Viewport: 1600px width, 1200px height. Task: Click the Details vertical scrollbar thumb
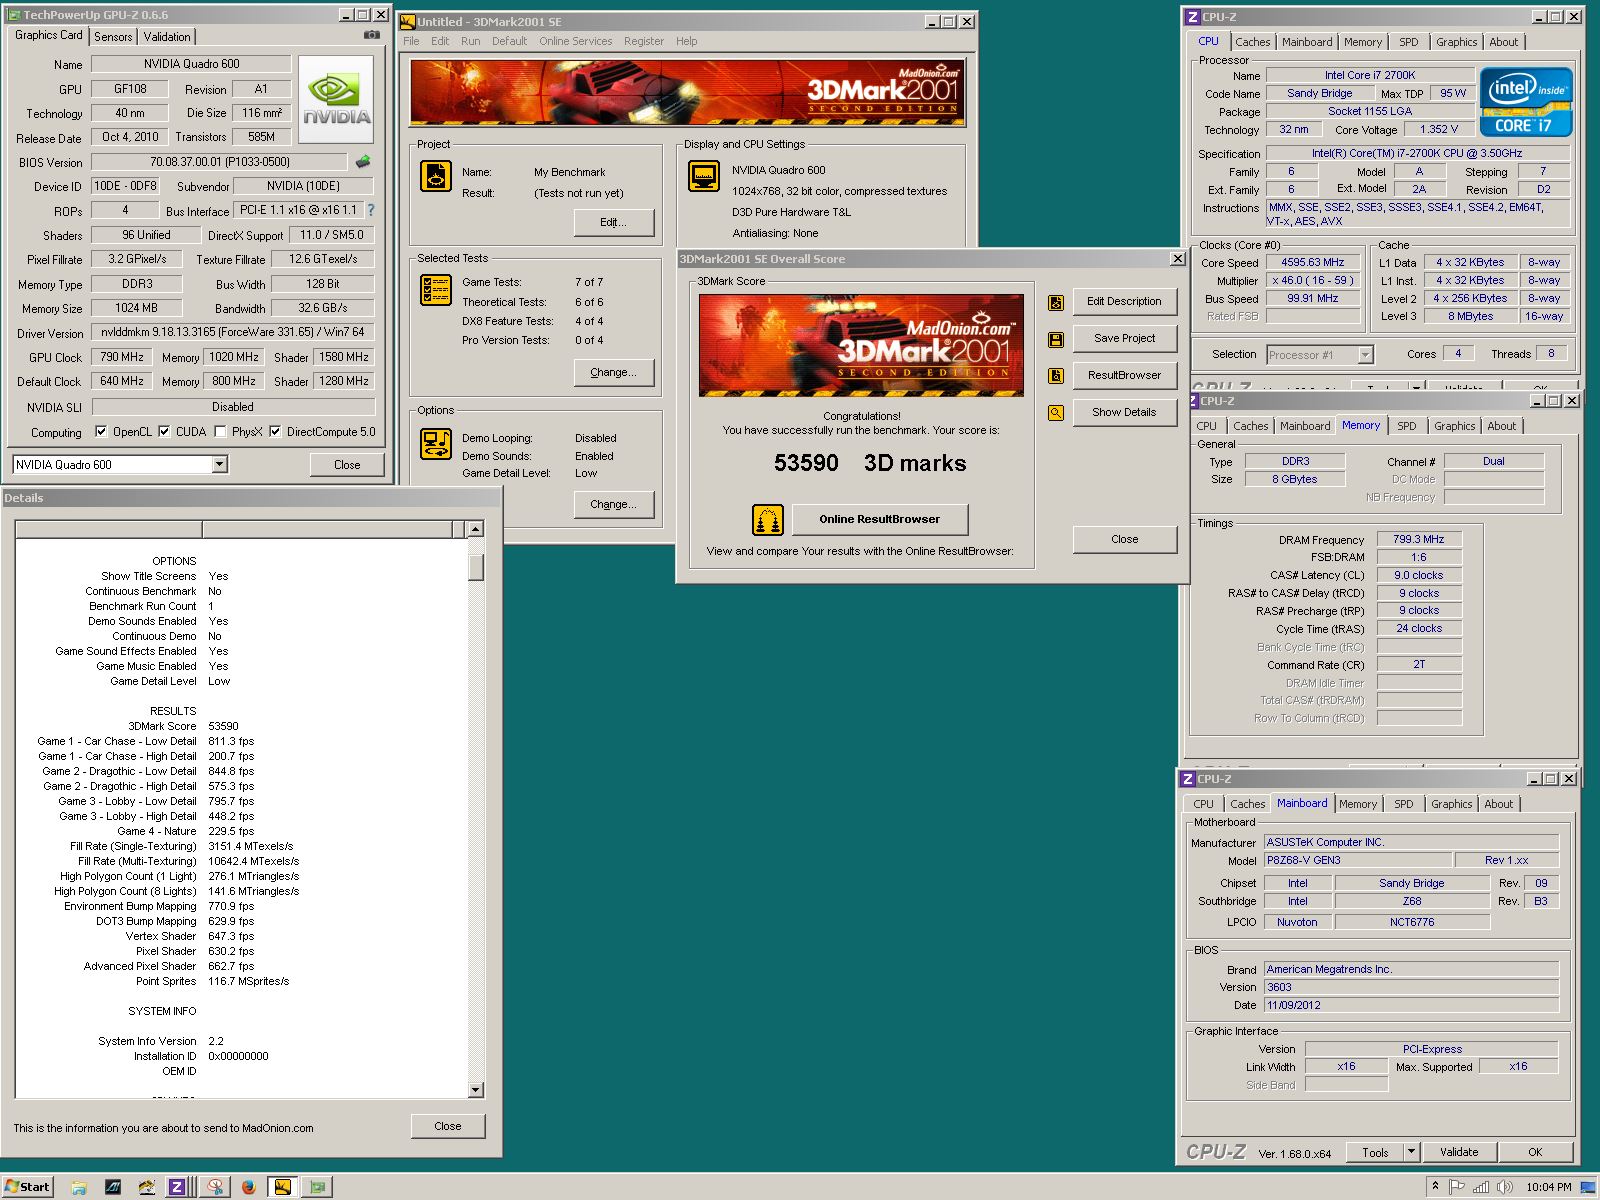click(x=476, y=567)
